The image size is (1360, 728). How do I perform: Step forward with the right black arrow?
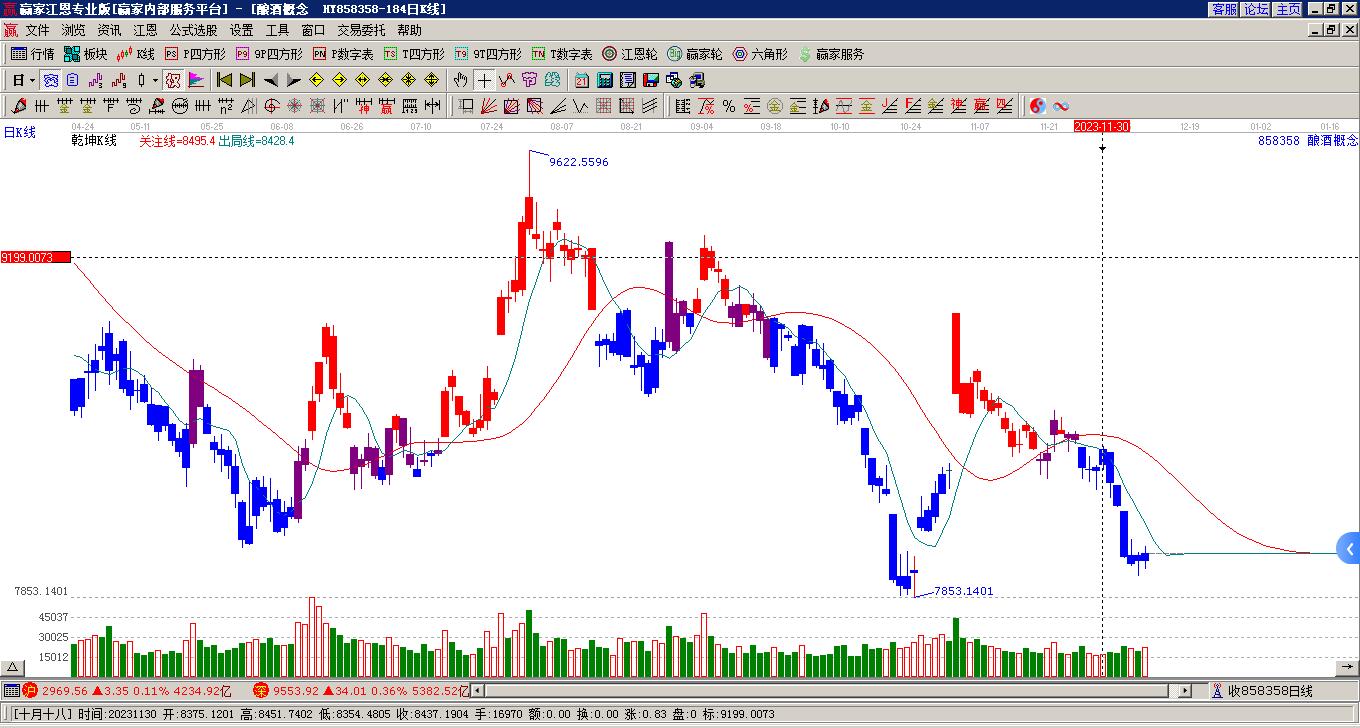coord(294,80)
